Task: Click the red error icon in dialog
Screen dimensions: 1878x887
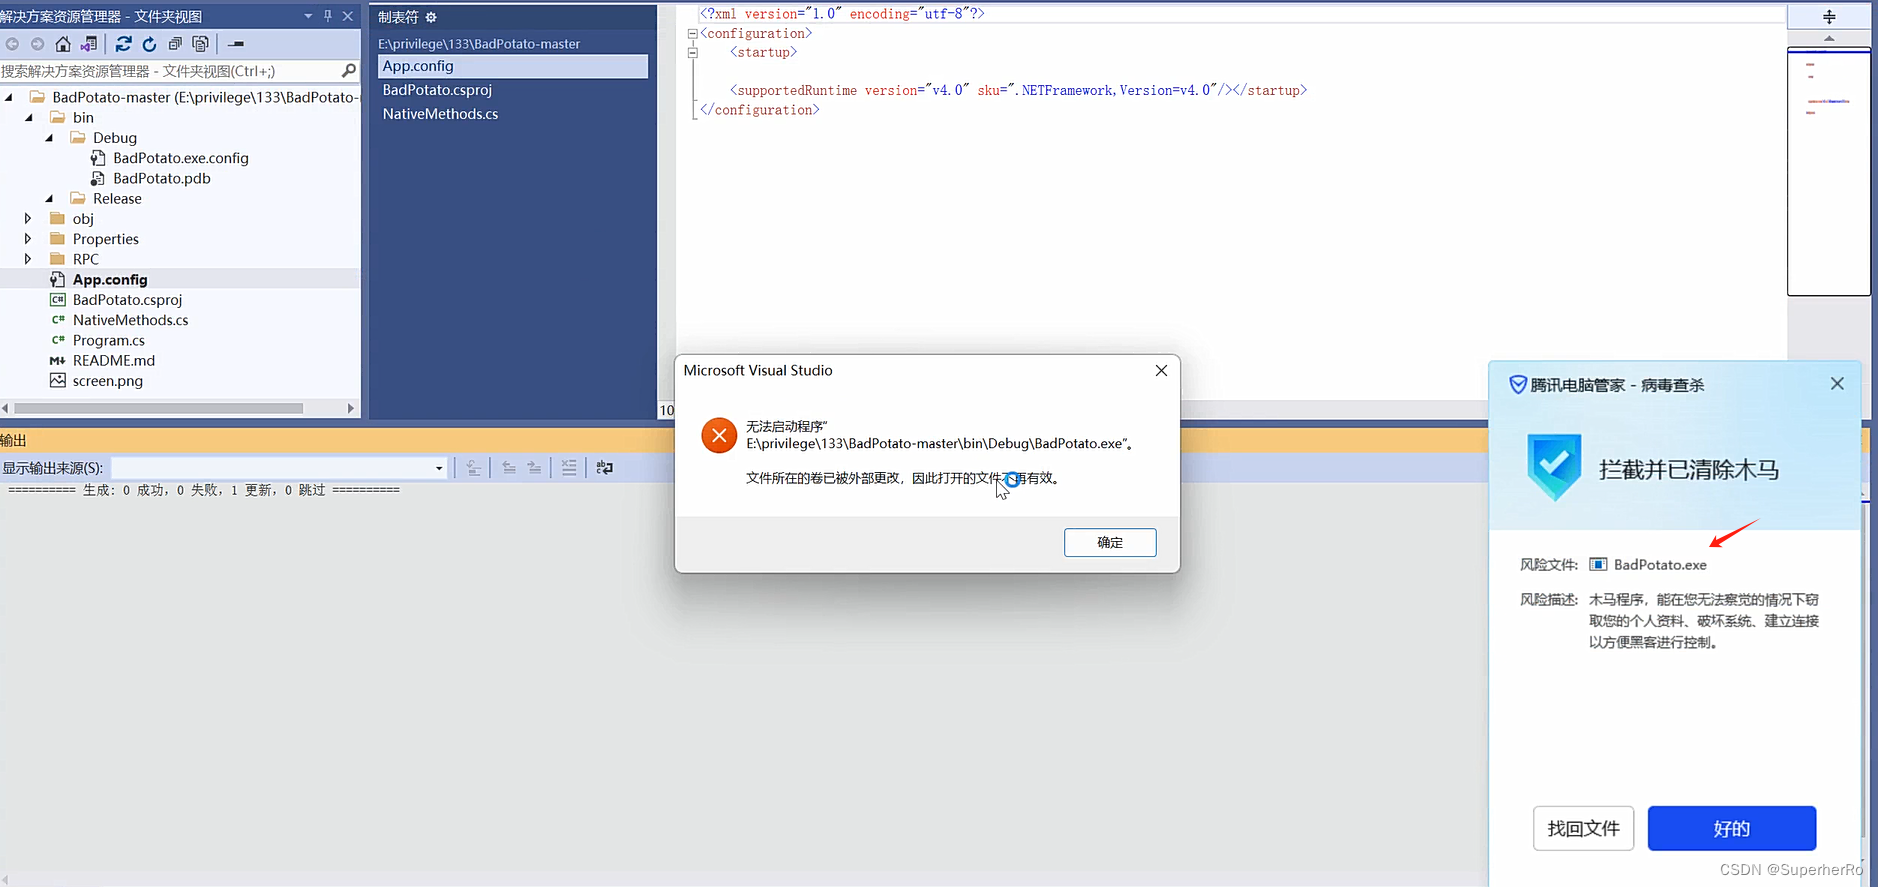Action: (x=719, y=436)
